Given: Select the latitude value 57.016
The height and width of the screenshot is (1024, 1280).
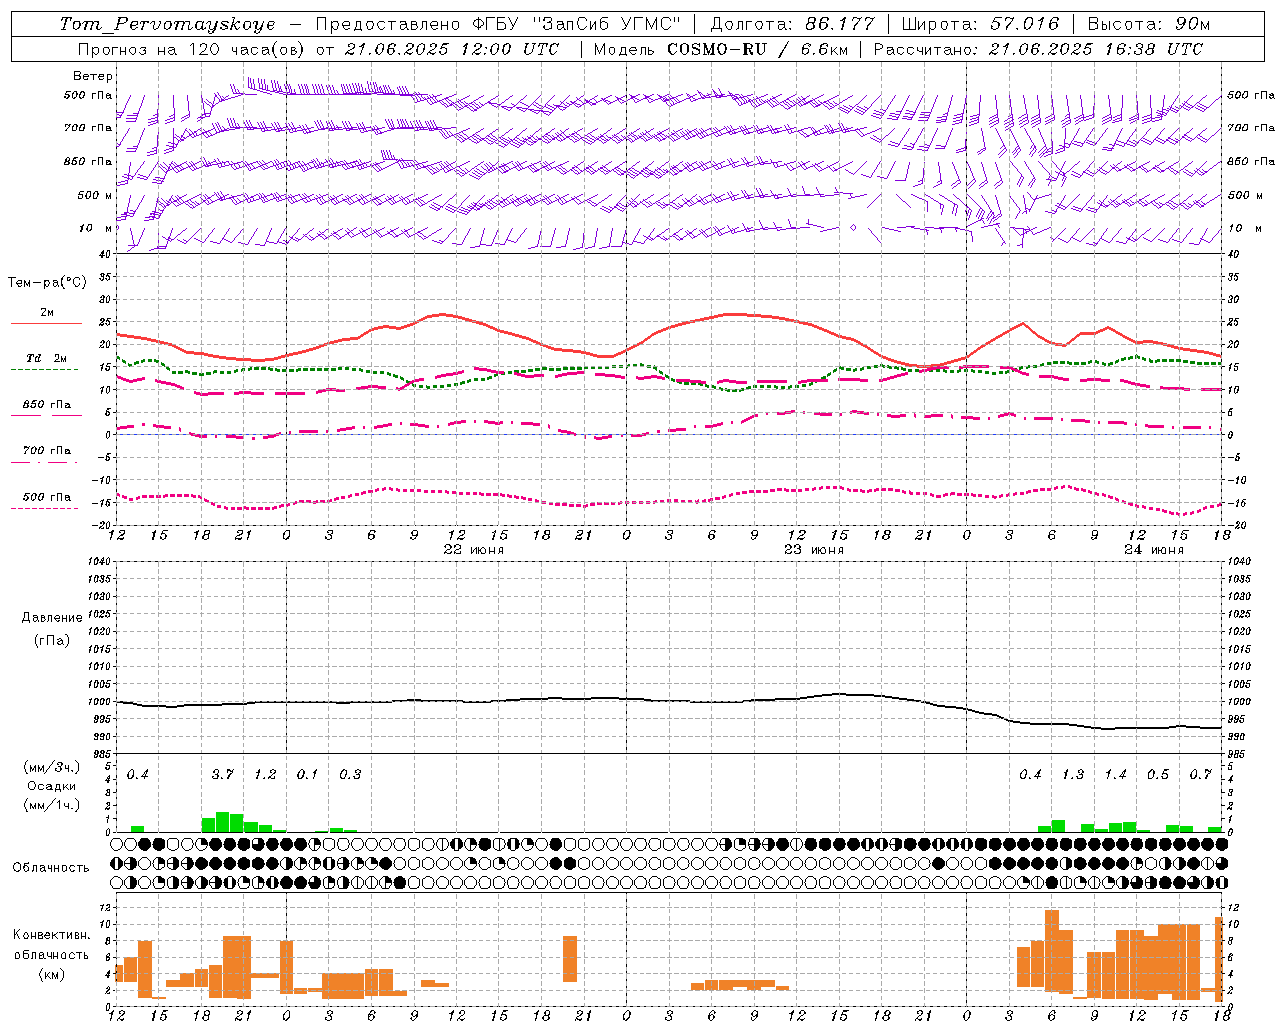Looking at the screenshot, I should point(1024,24).
